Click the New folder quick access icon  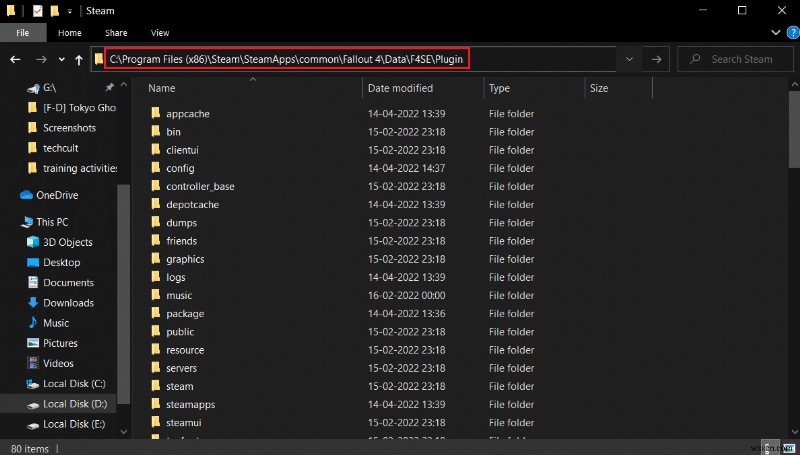55,11
